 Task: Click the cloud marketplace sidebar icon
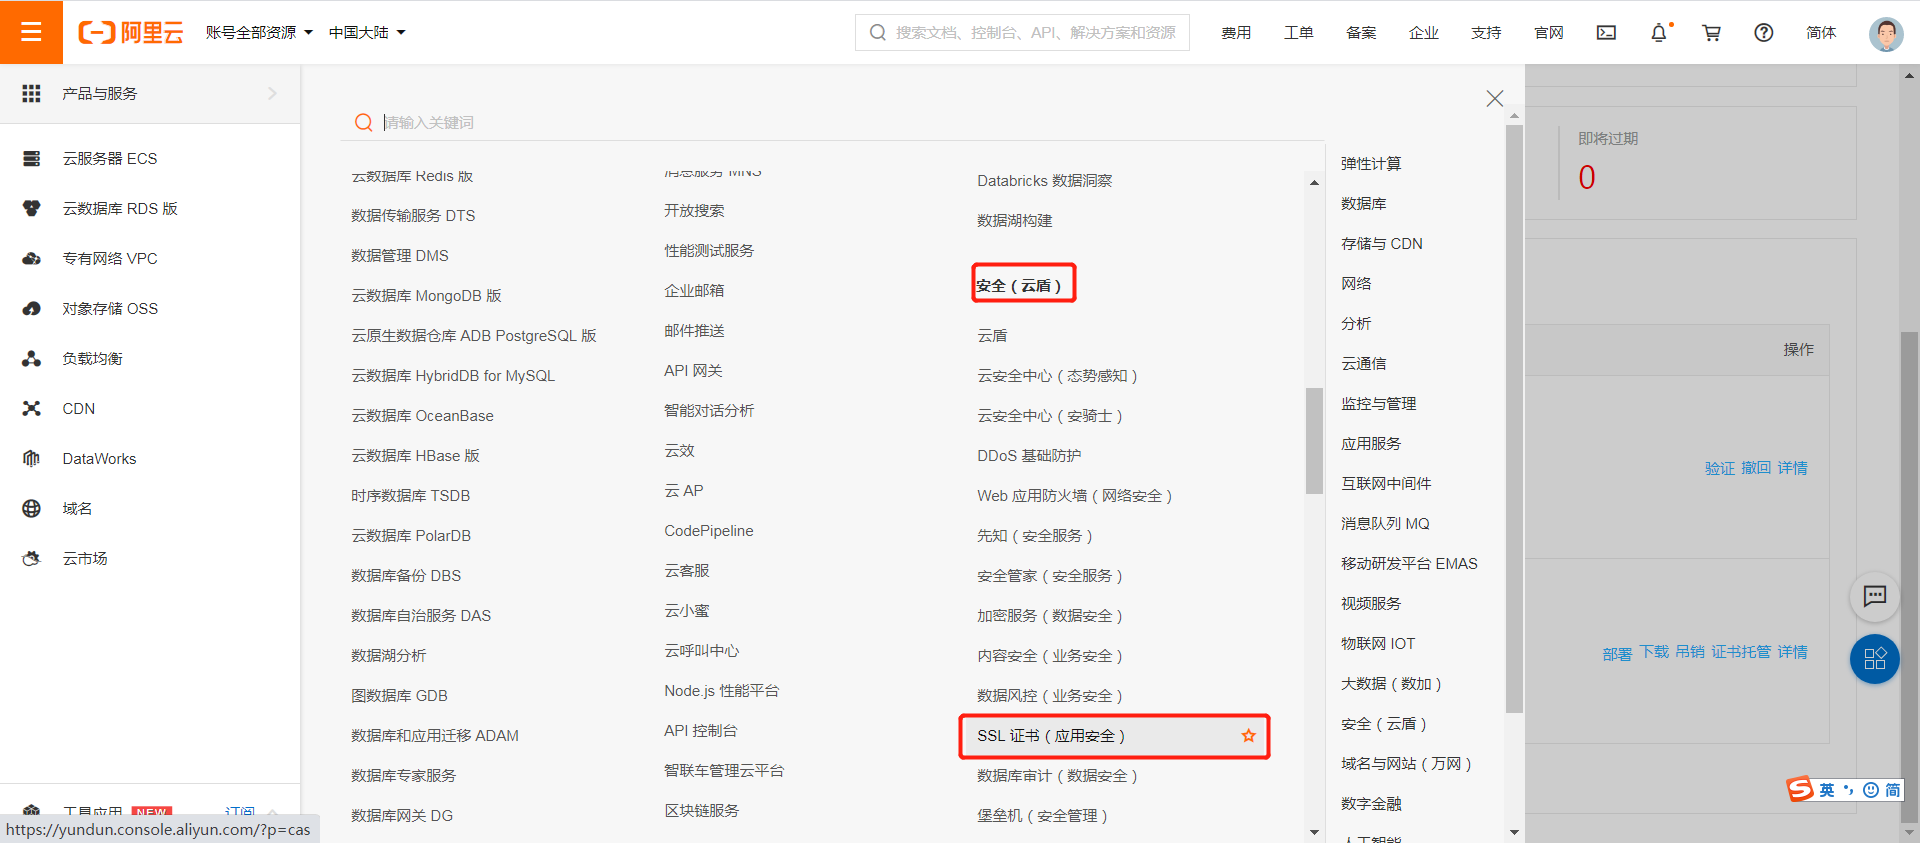coord(32,558)
